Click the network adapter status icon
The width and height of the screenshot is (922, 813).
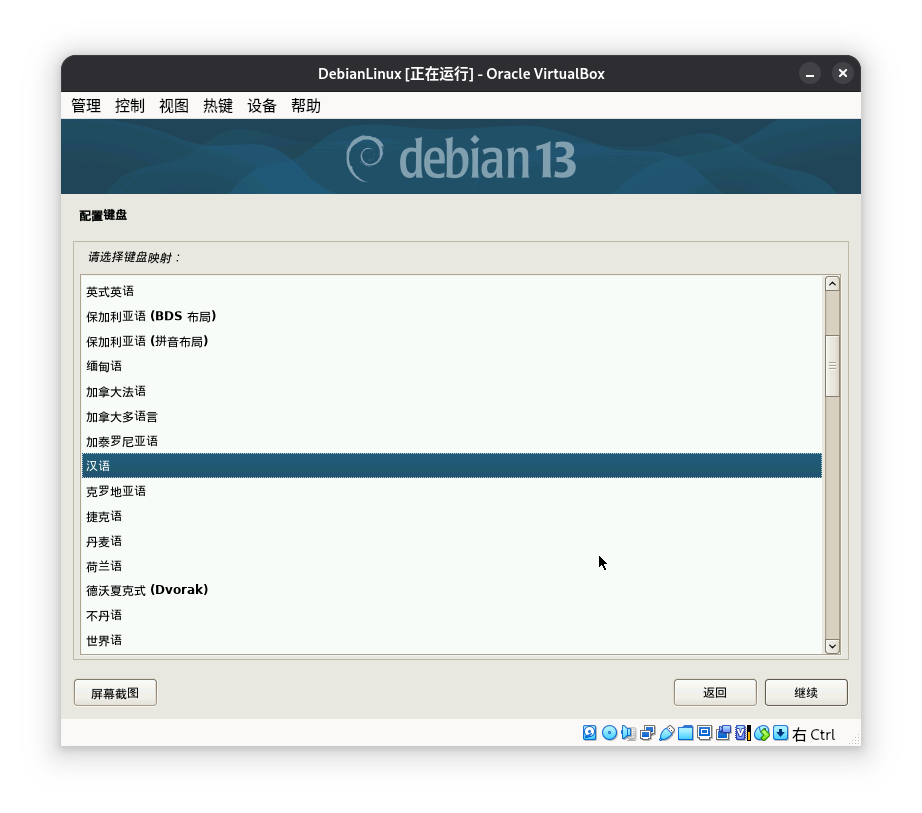(x=647, y=732)
